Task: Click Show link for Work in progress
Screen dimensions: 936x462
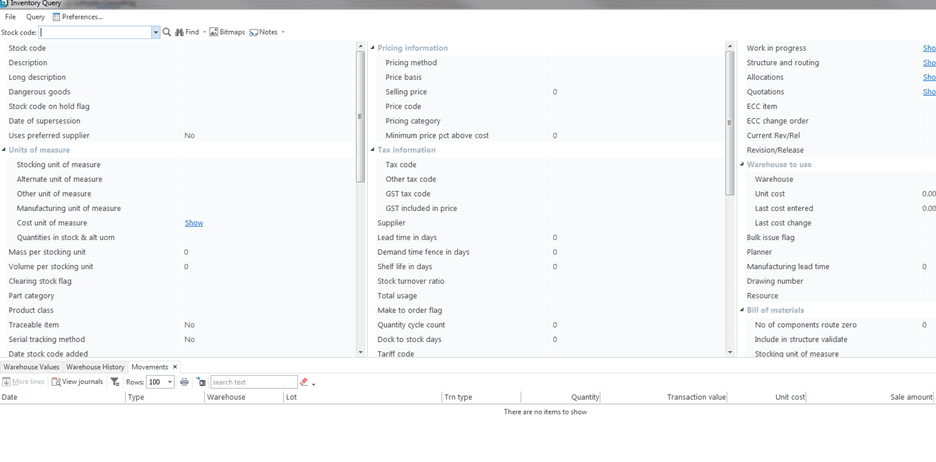Action: (x=929, y=48)
